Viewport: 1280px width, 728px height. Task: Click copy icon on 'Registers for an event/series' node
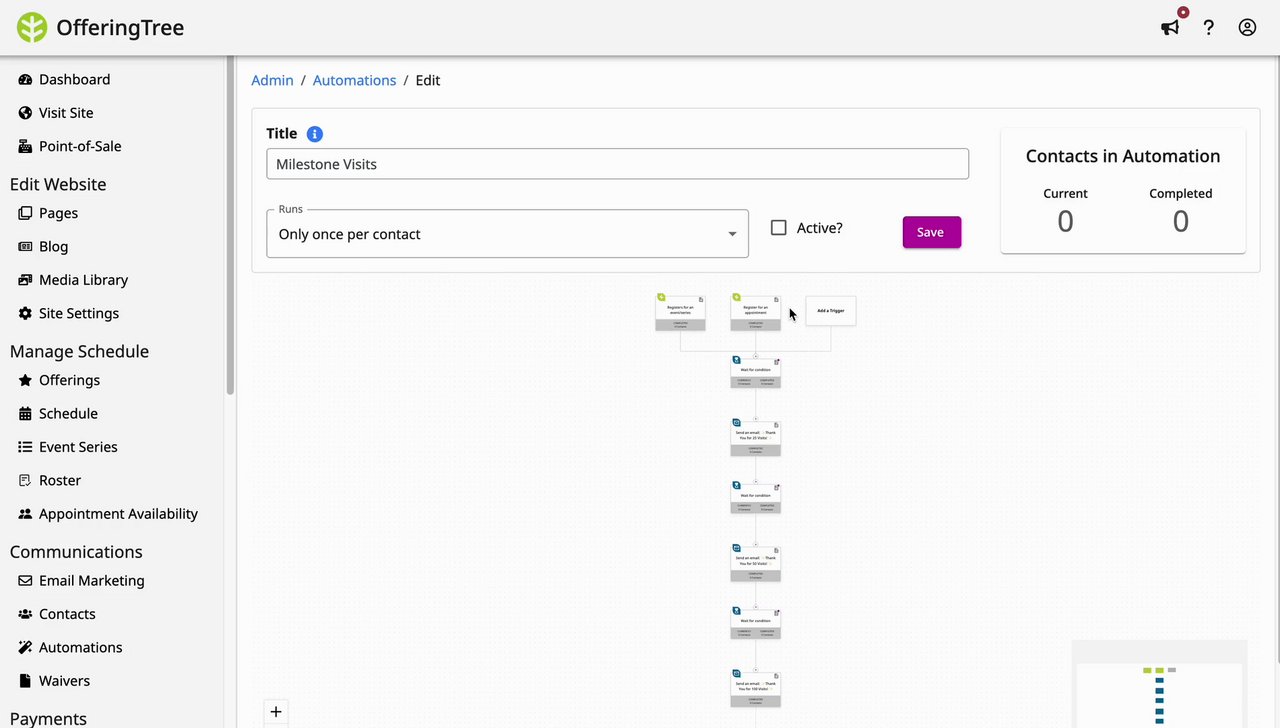pyautogui.click(x=701, y=299)
